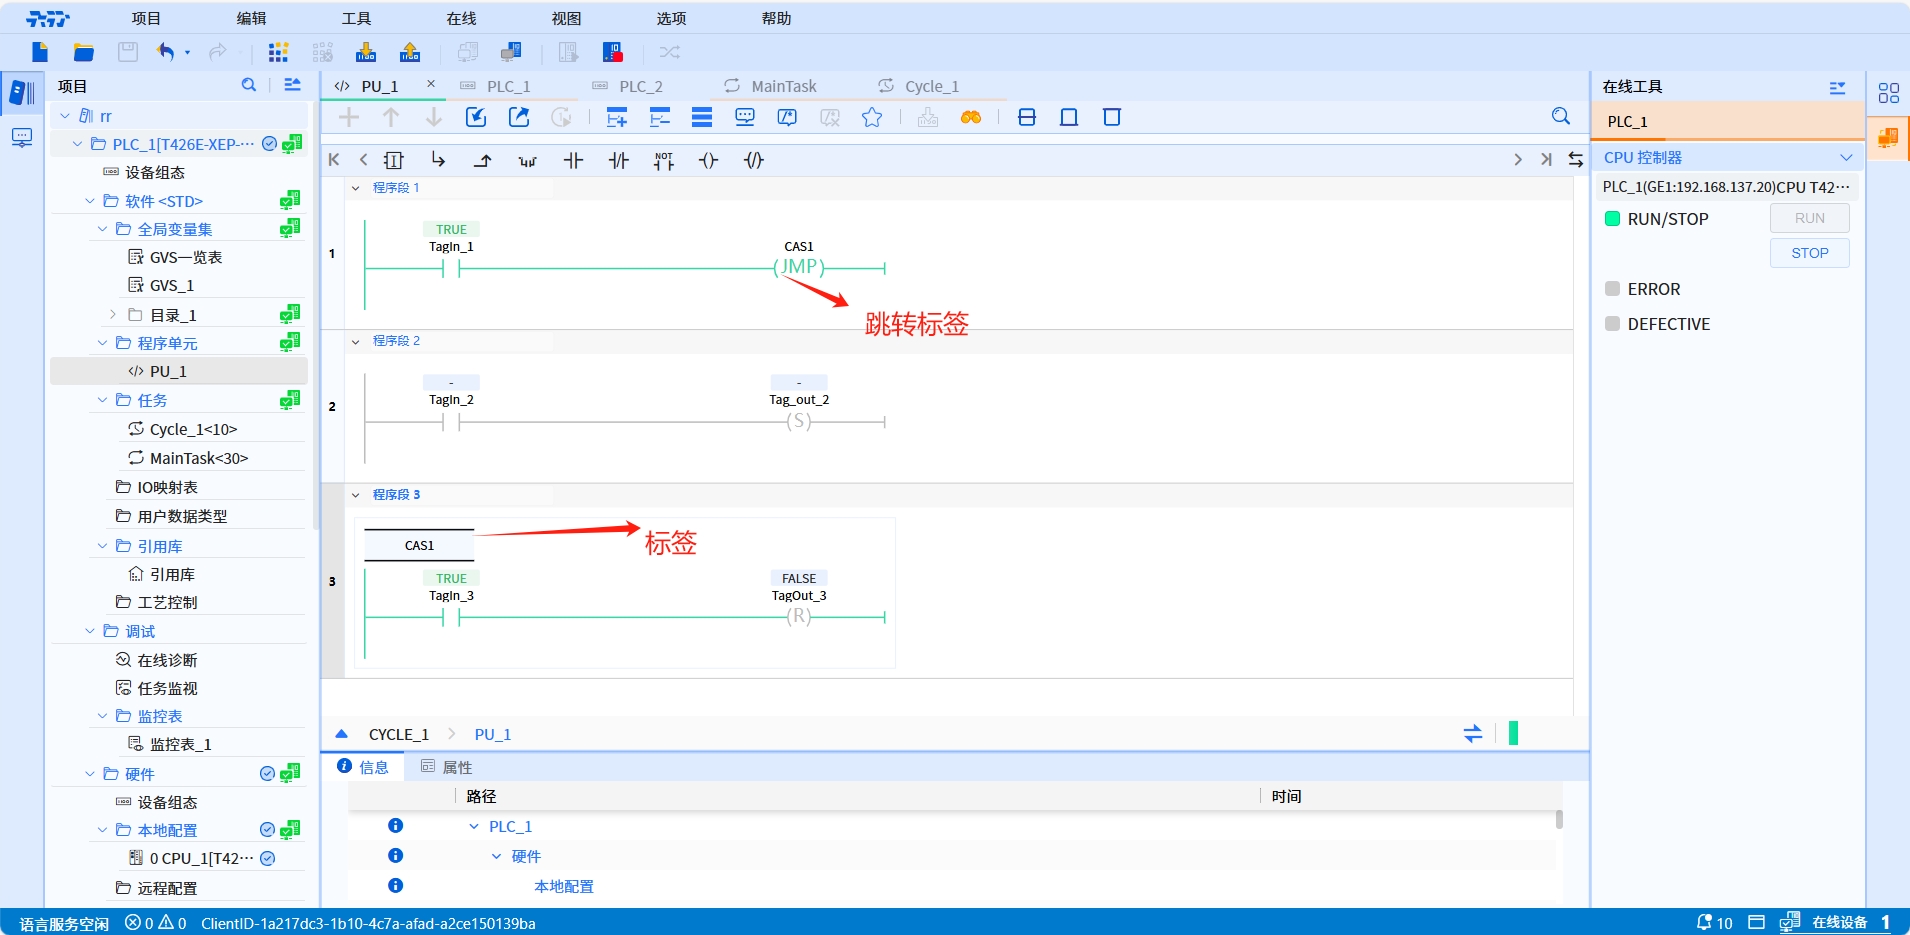
Task: Insert a normally closed contact
Action: coord(619,160)
